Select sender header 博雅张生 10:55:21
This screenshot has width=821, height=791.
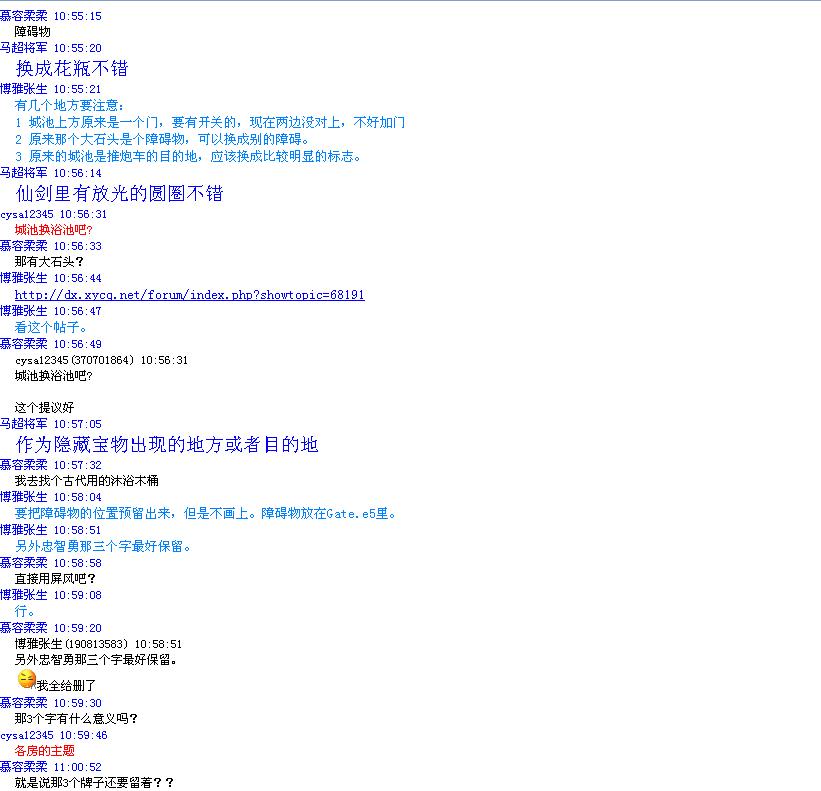click(51, 88)
